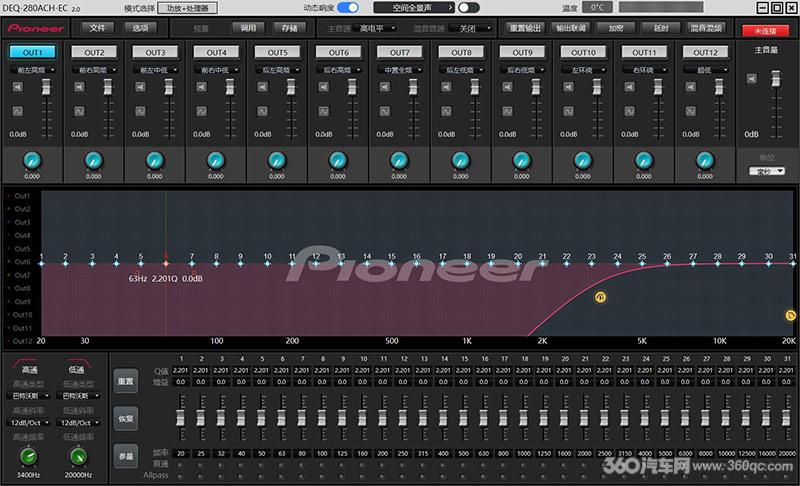Image resolution: width=800 pixels, height=486 pixels.
Task: Click the OUT3 channel gain fader
Action: (168, 87)
